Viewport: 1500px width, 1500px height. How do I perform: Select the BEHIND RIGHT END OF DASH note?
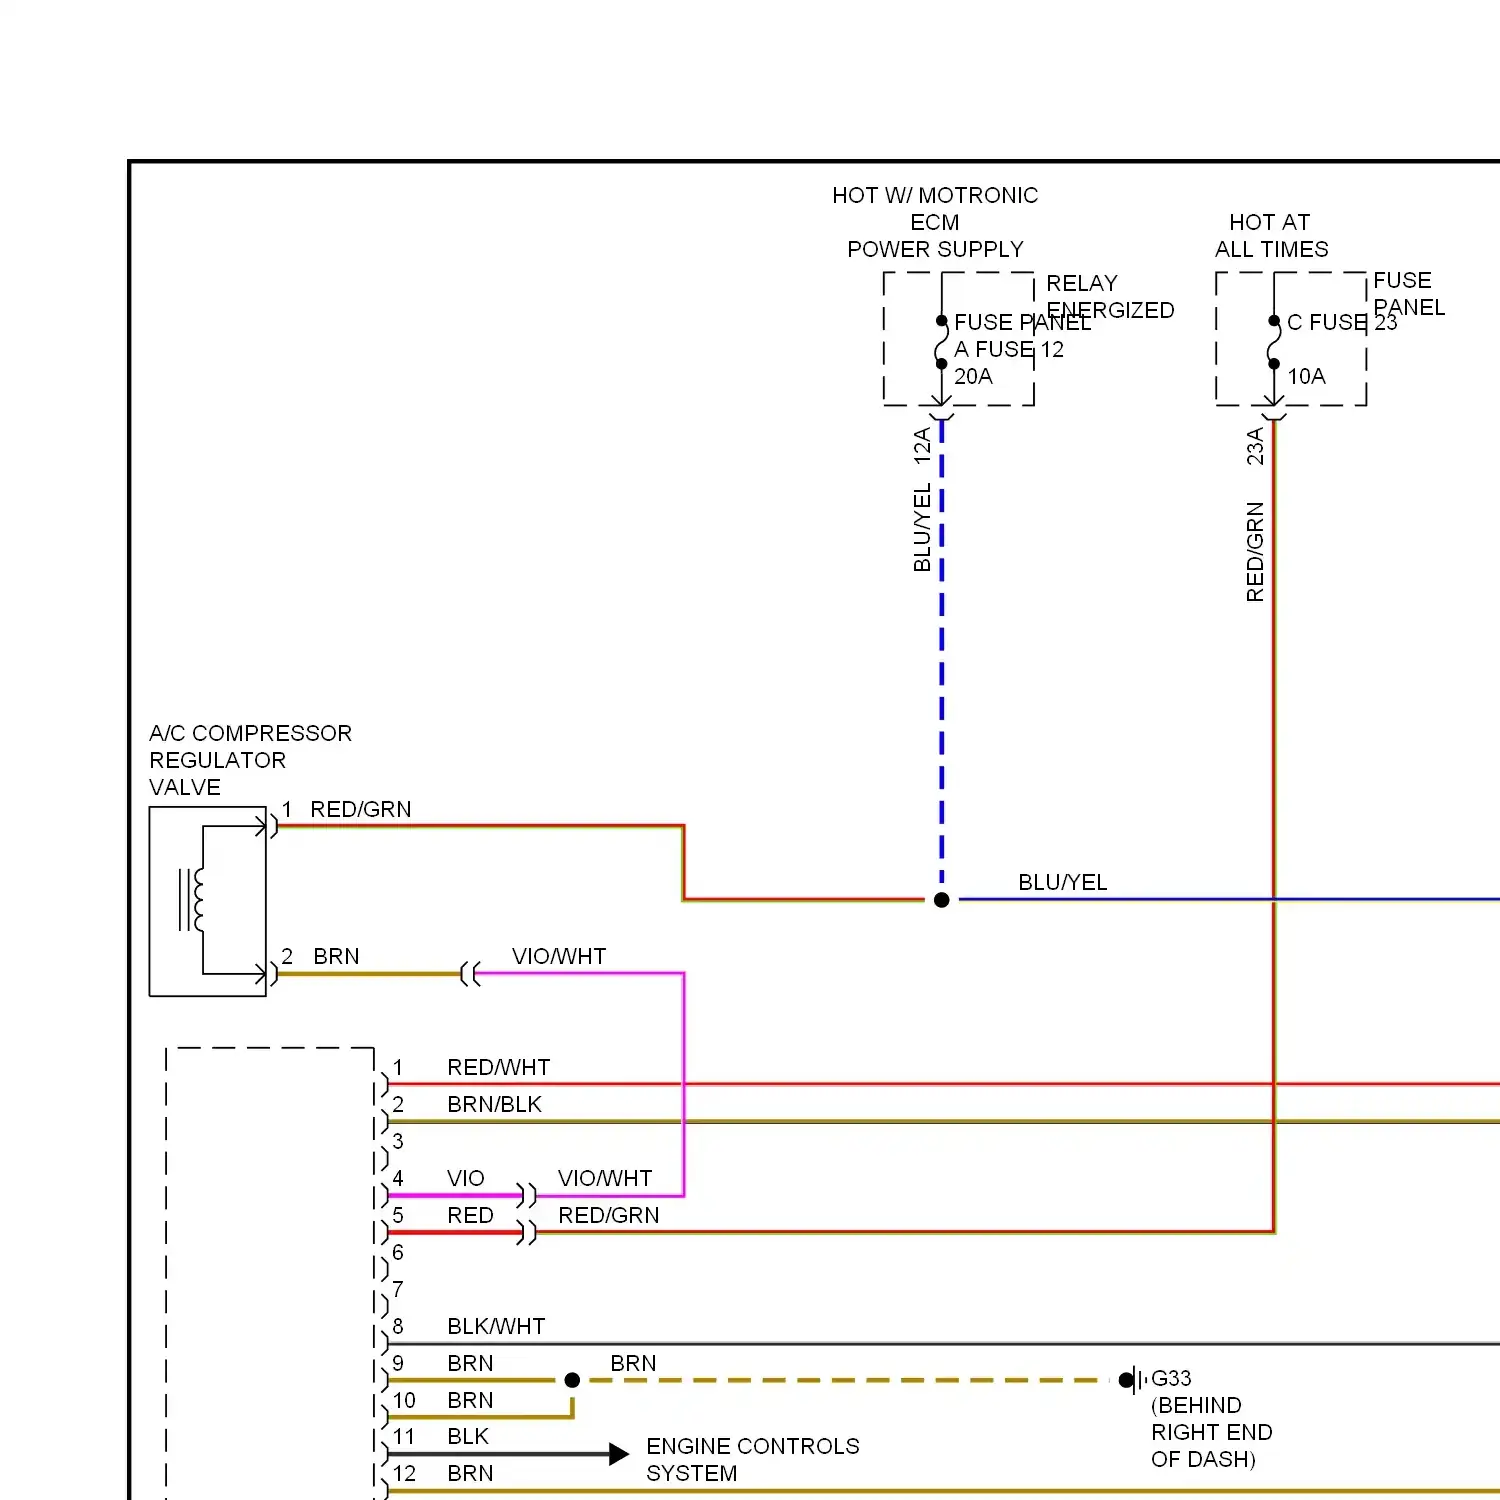tap(1212, 1432)
